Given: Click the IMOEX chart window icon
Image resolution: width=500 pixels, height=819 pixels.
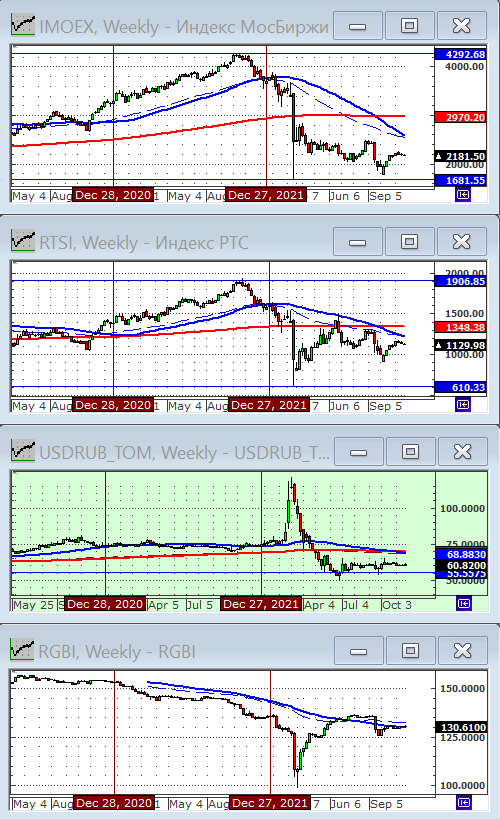Looking at the screenshot, I should (x=22, y=25).
